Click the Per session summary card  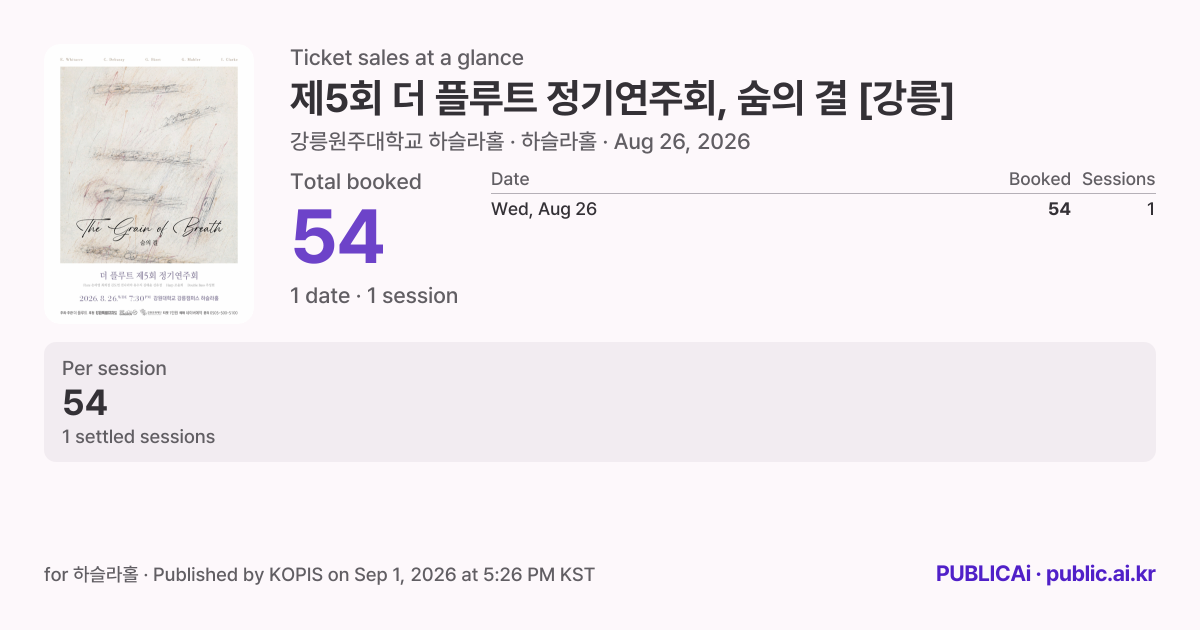pyautogui.click(x=600, y=402)
